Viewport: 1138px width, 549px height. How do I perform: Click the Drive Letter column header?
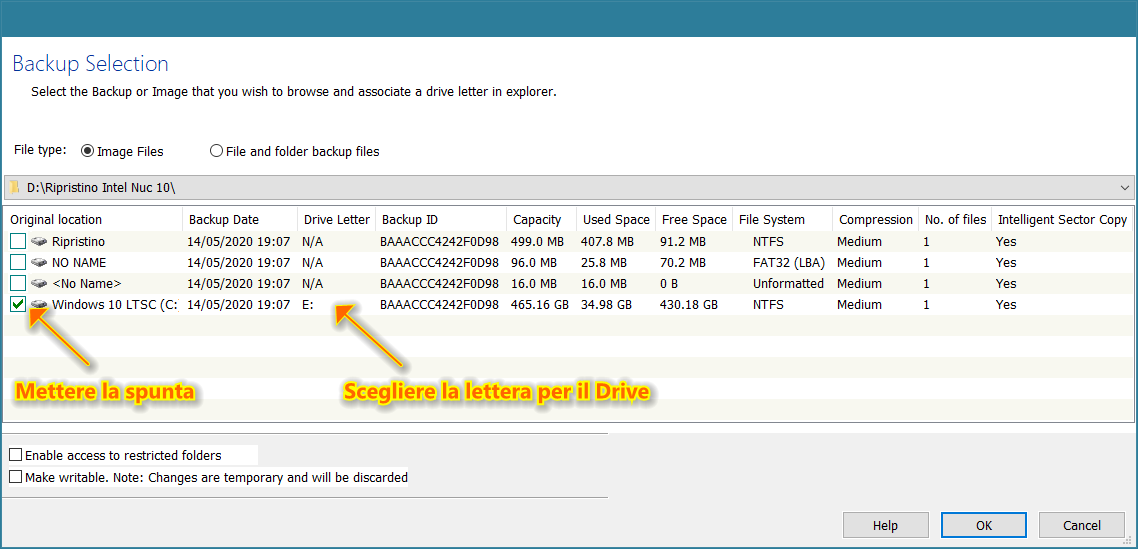tap(337, 219)
